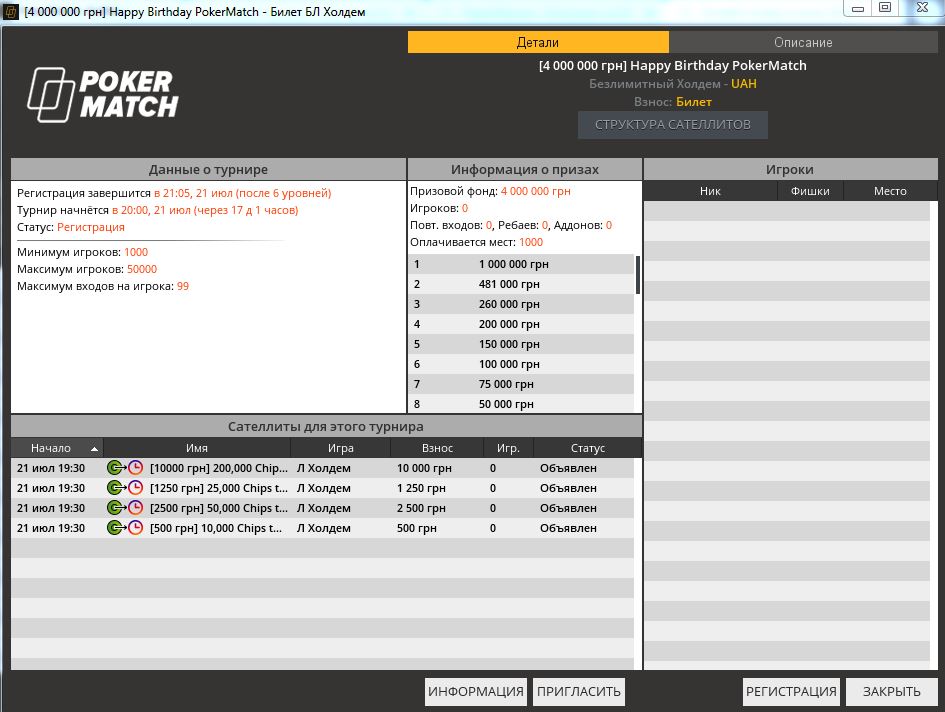Click the 75 000 грн prize row
945x712 pixels.
coord(521,383)
